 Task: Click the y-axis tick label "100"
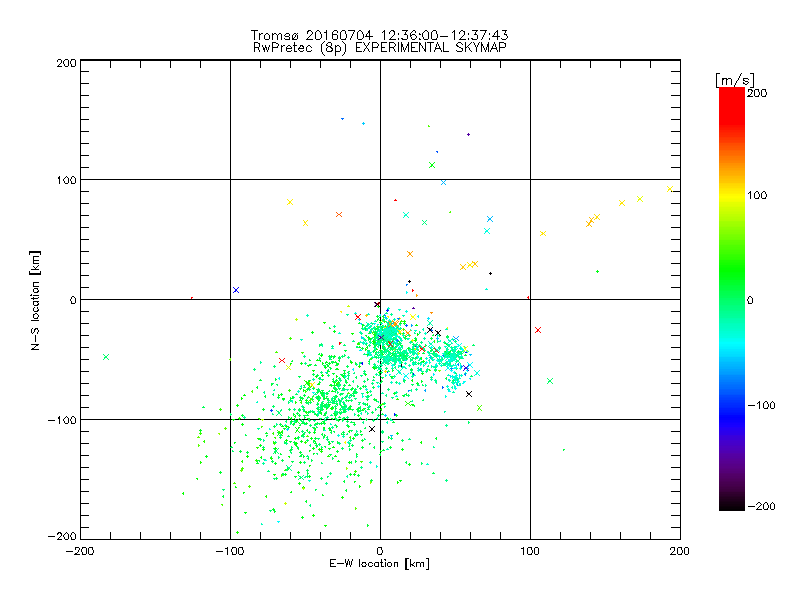(x=67, y=180)
